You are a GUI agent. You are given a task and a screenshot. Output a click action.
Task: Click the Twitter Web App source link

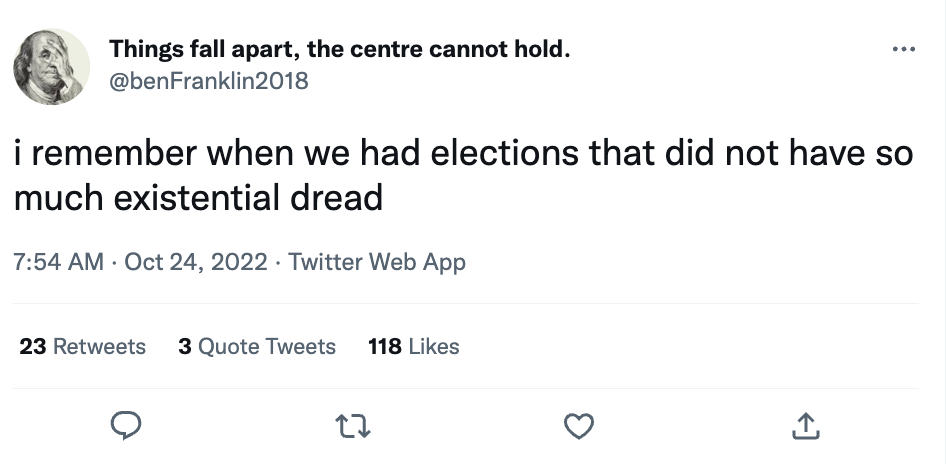point(377,262)
